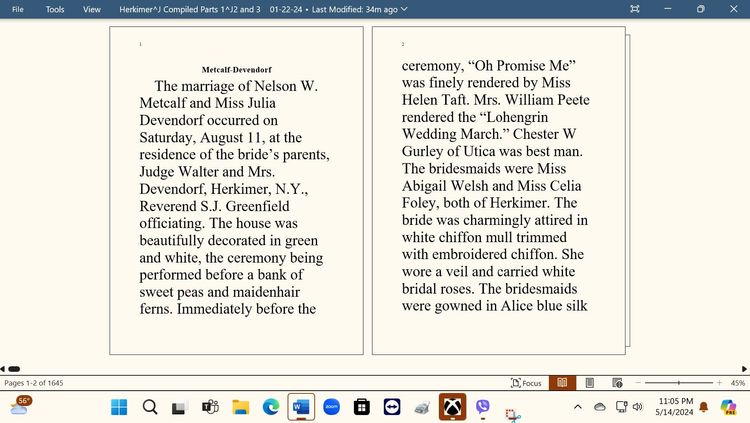
Task: Open TeamViewer from the taskbar
Action: click(392, 407)
